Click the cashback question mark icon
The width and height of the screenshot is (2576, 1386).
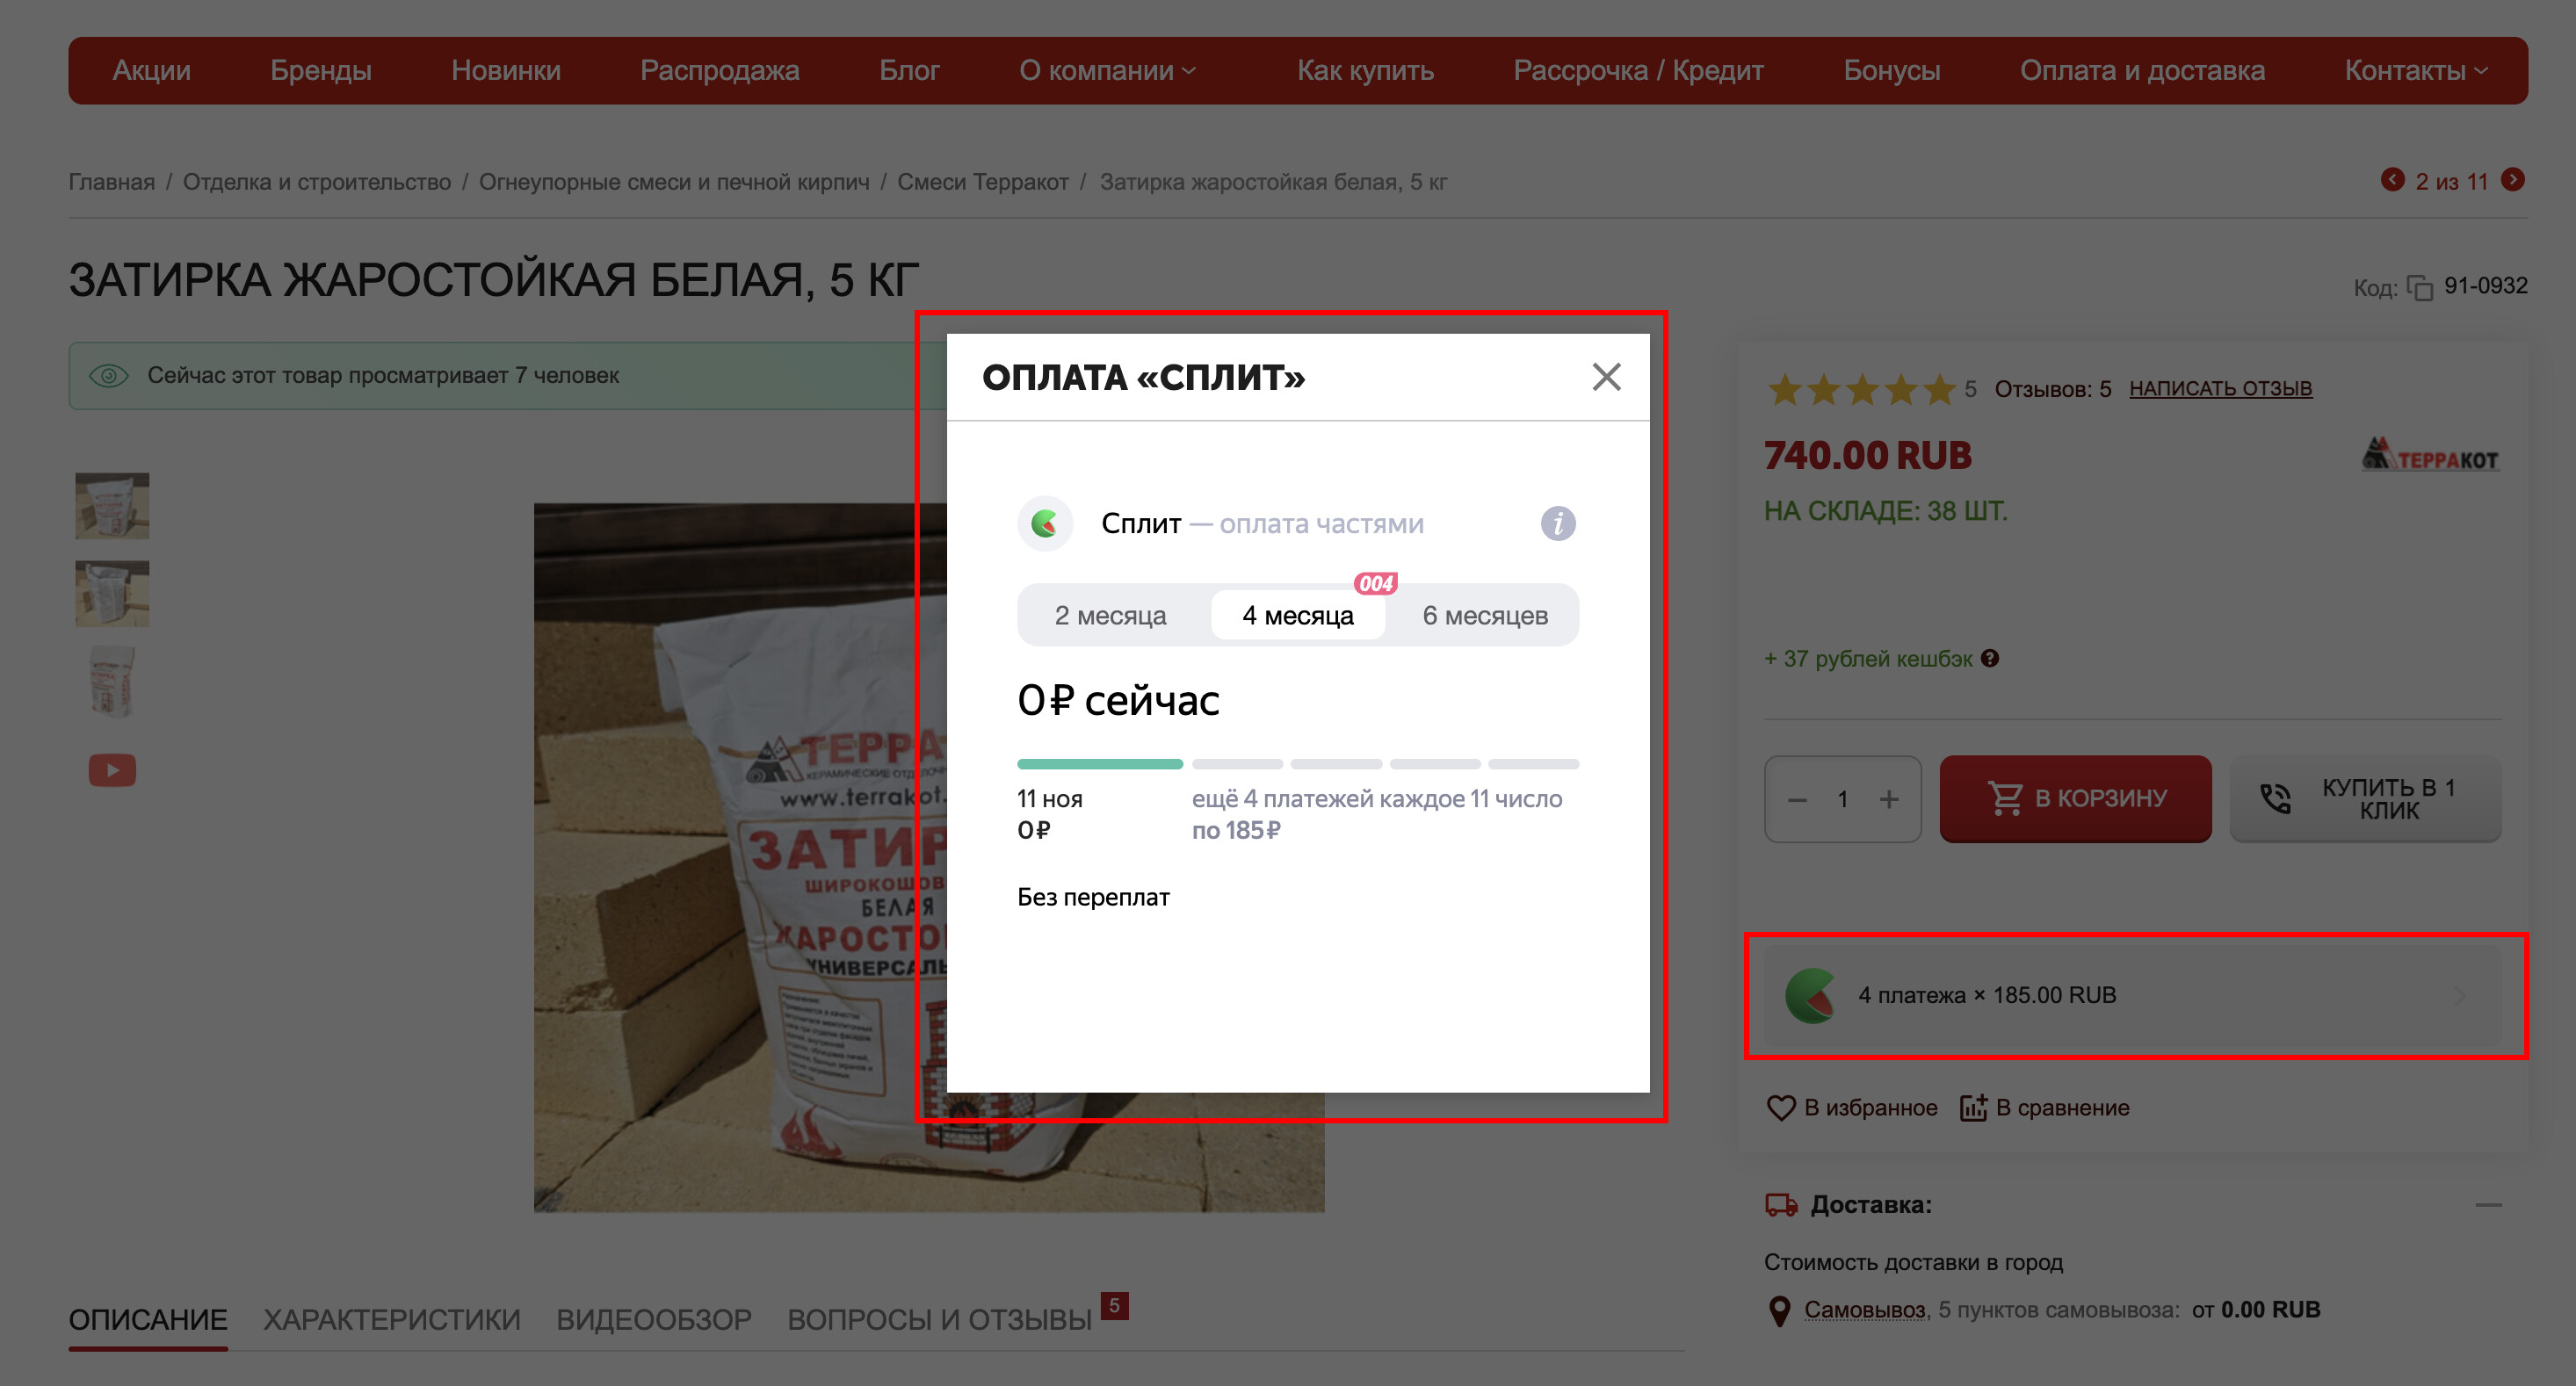[1990, 658]
